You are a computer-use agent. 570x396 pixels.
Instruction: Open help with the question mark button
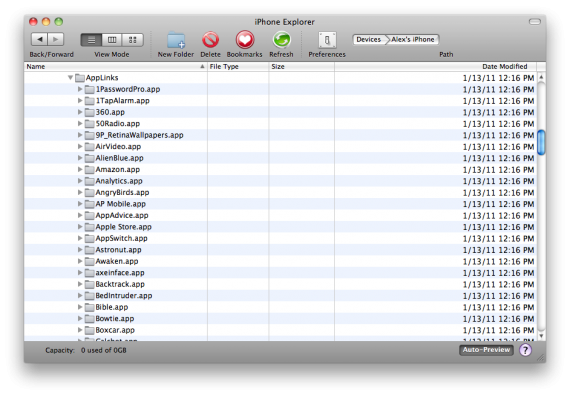tap(525, 350)
